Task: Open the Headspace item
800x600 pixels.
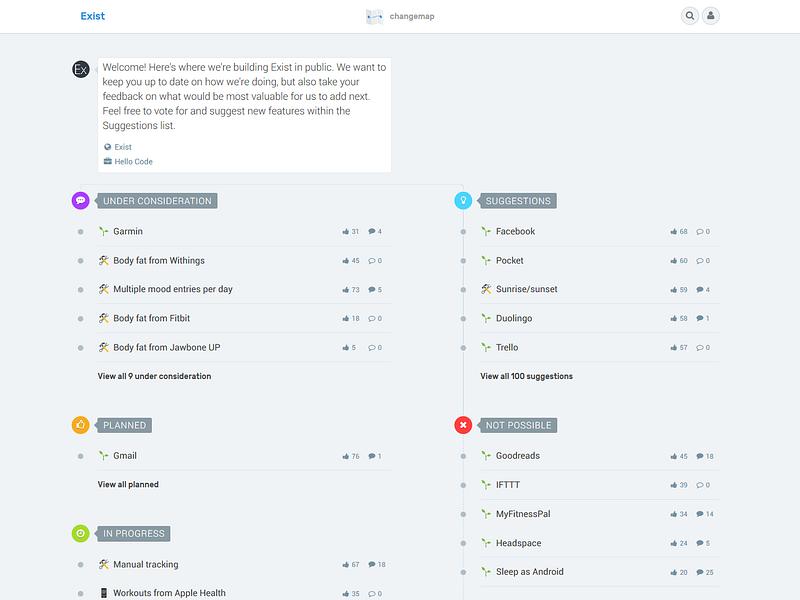Action: [x=518, y=543]
